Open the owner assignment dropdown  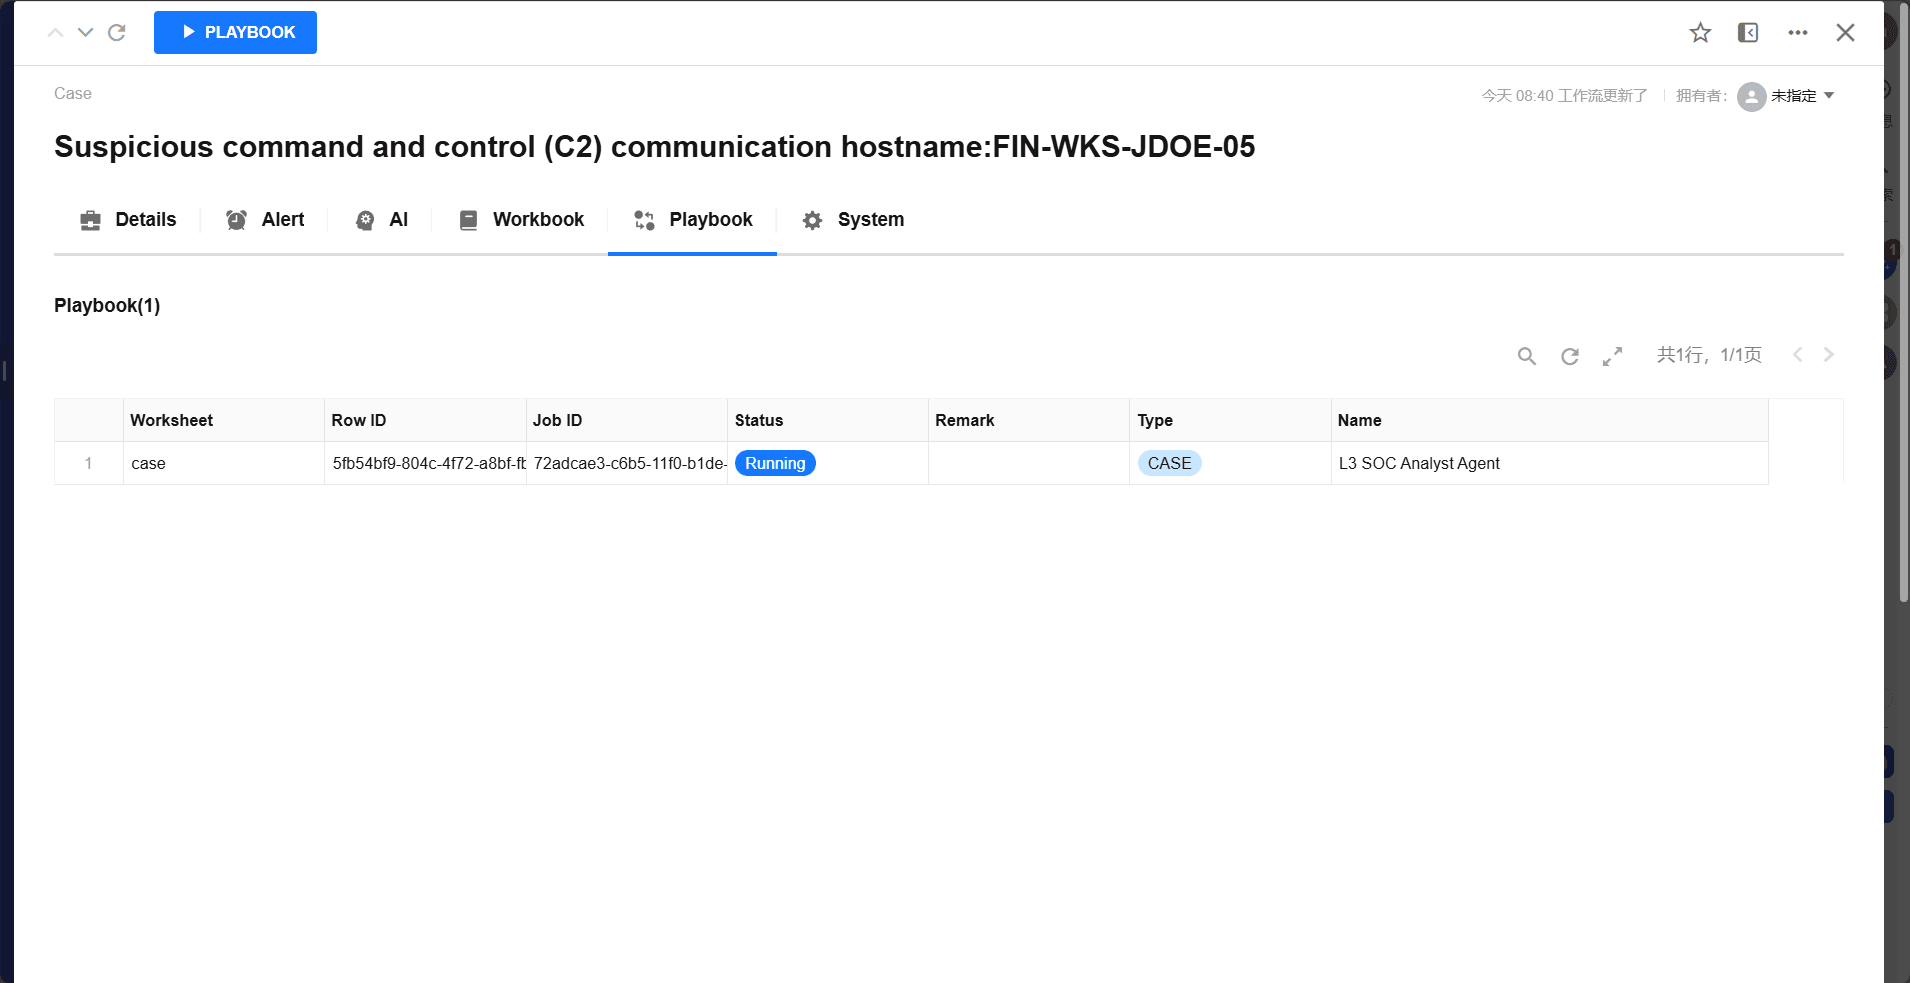[x=1788, y=96]
